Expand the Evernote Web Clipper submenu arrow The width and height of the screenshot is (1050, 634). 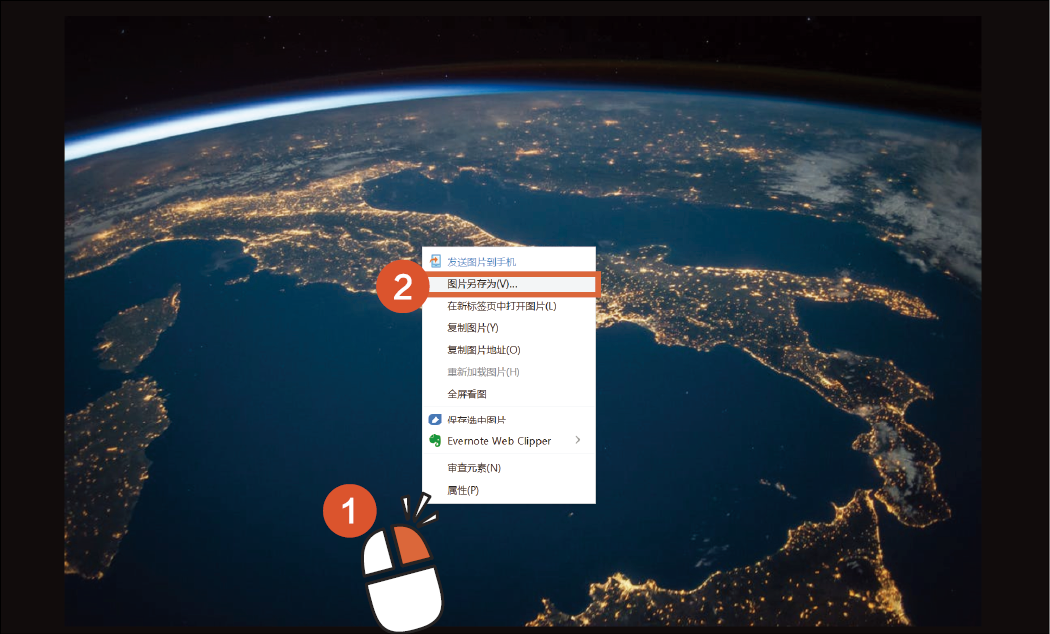pyautogui.click(x=578, y=440)
